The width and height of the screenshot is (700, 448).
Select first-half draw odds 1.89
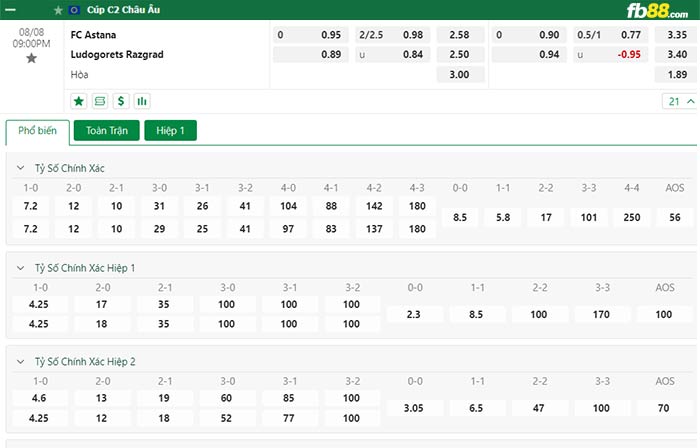677,75
